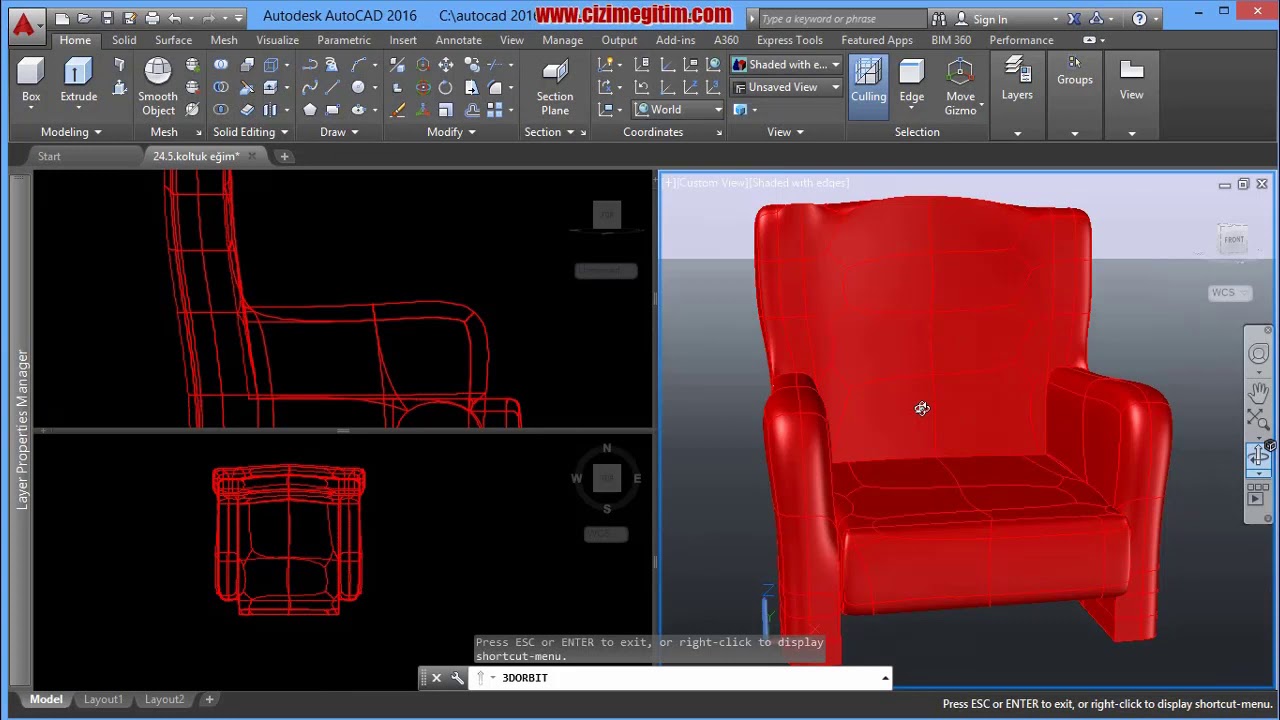The height and width of the screenshot is (720, 1280).
Task: Select the Edge selection filter
Action: coord(911,80)
